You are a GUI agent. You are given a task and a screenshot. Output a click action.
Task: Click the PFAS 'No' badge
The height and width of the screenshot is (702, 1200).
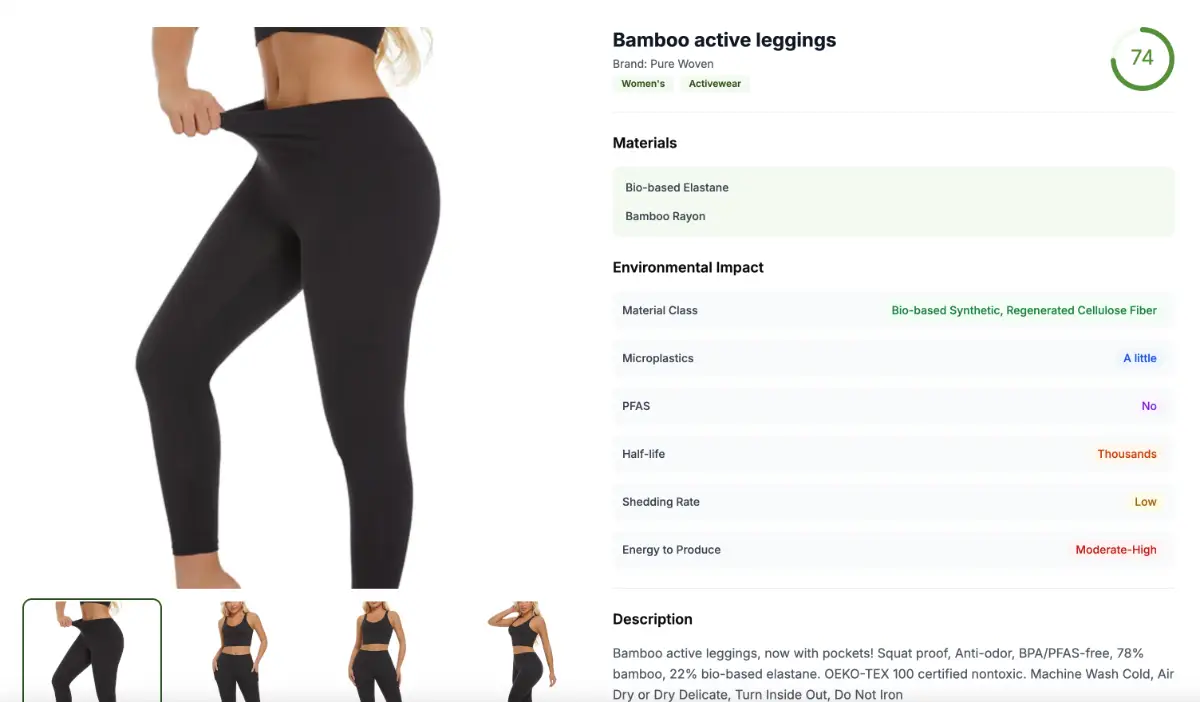[x=1149, y=406]
